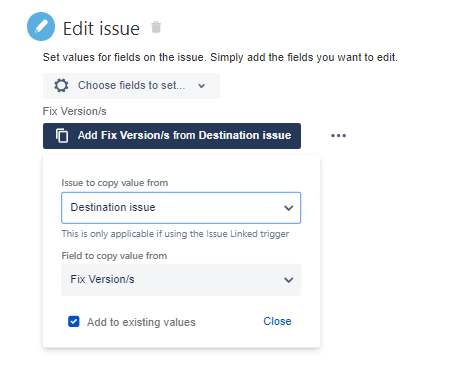Viewport: 461px width, 390px height.
Task: Close the copy value popup via Close link
Action: pyautogui.click(x=277, y=321)
